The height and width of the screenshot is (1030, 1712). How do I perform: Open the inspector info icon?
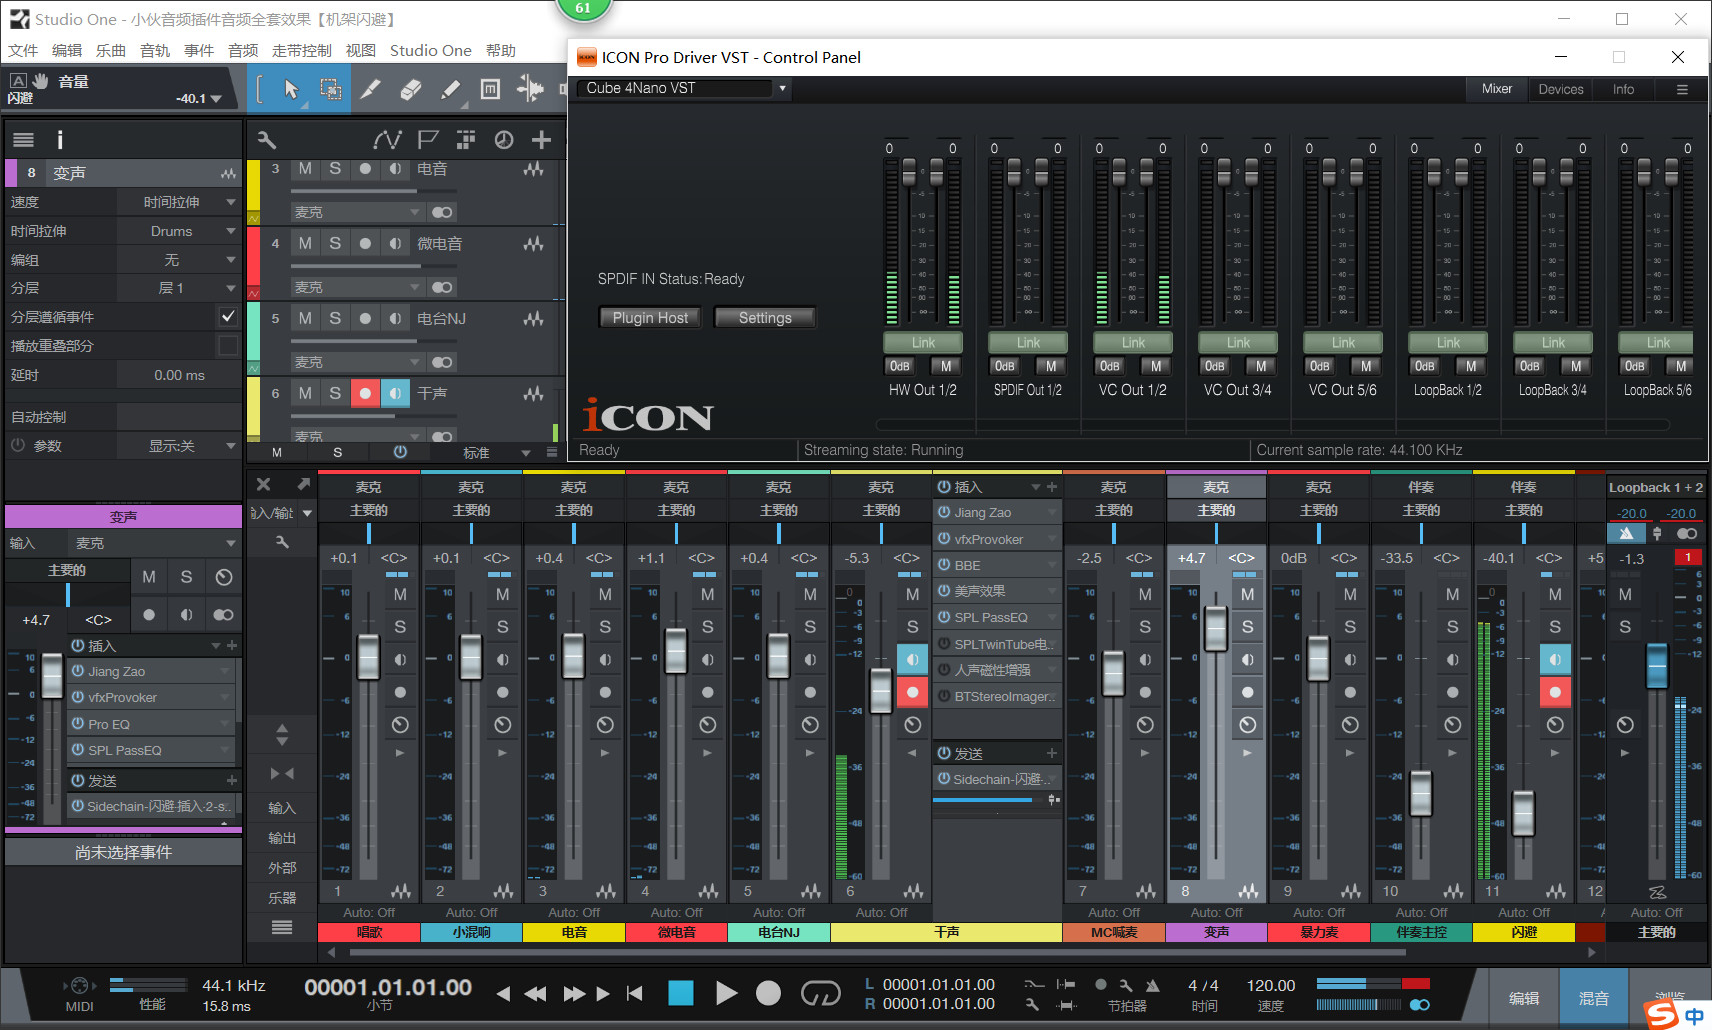coord(60,140)
